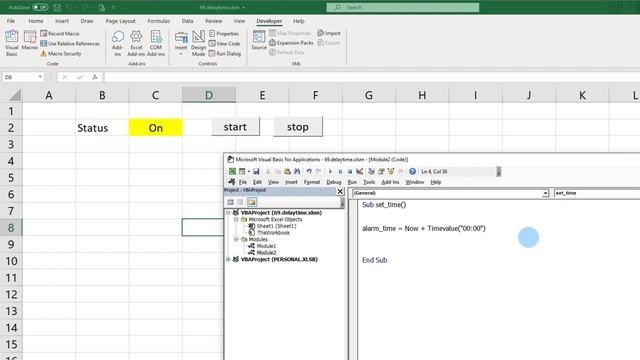Open the VBA editor Tools menu
640x360 pixels.
point(369,182)
